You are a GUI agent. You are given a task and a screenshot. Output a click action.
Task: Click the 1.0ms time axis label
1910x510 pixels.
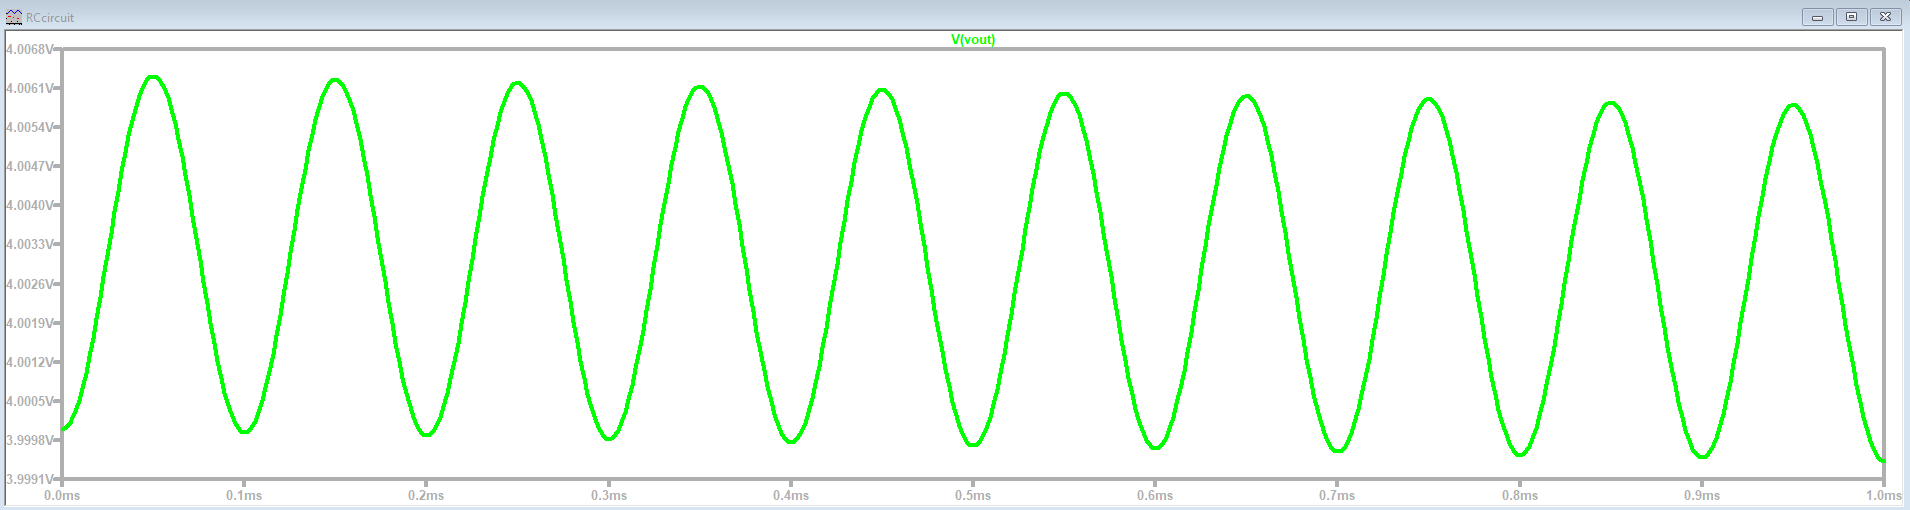click(1883, 495)
